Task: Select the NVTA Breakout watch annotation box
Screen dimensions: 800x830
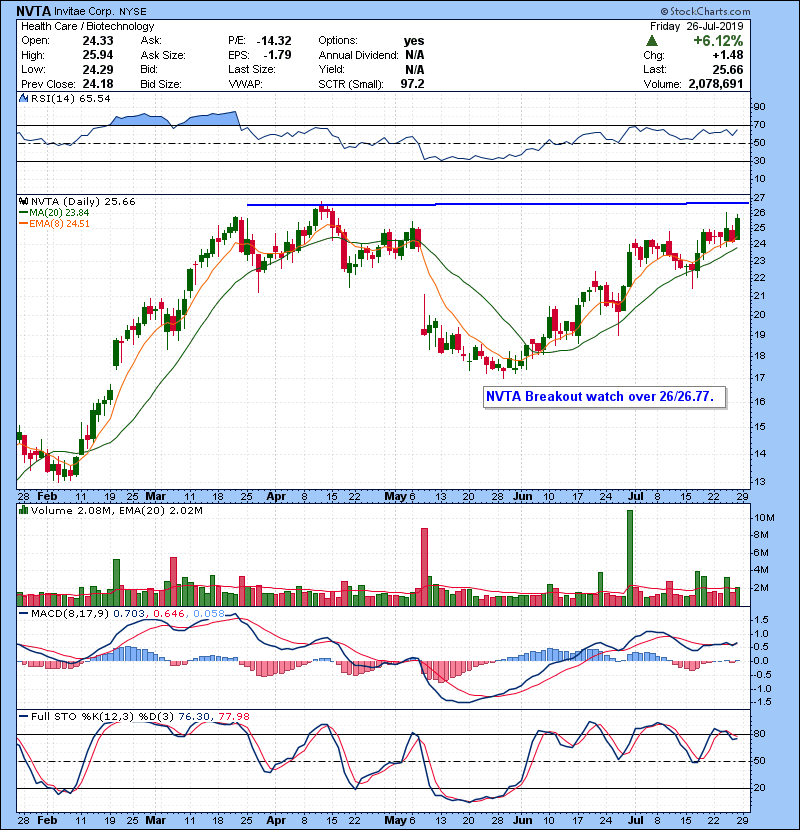Action: point(603,396)
